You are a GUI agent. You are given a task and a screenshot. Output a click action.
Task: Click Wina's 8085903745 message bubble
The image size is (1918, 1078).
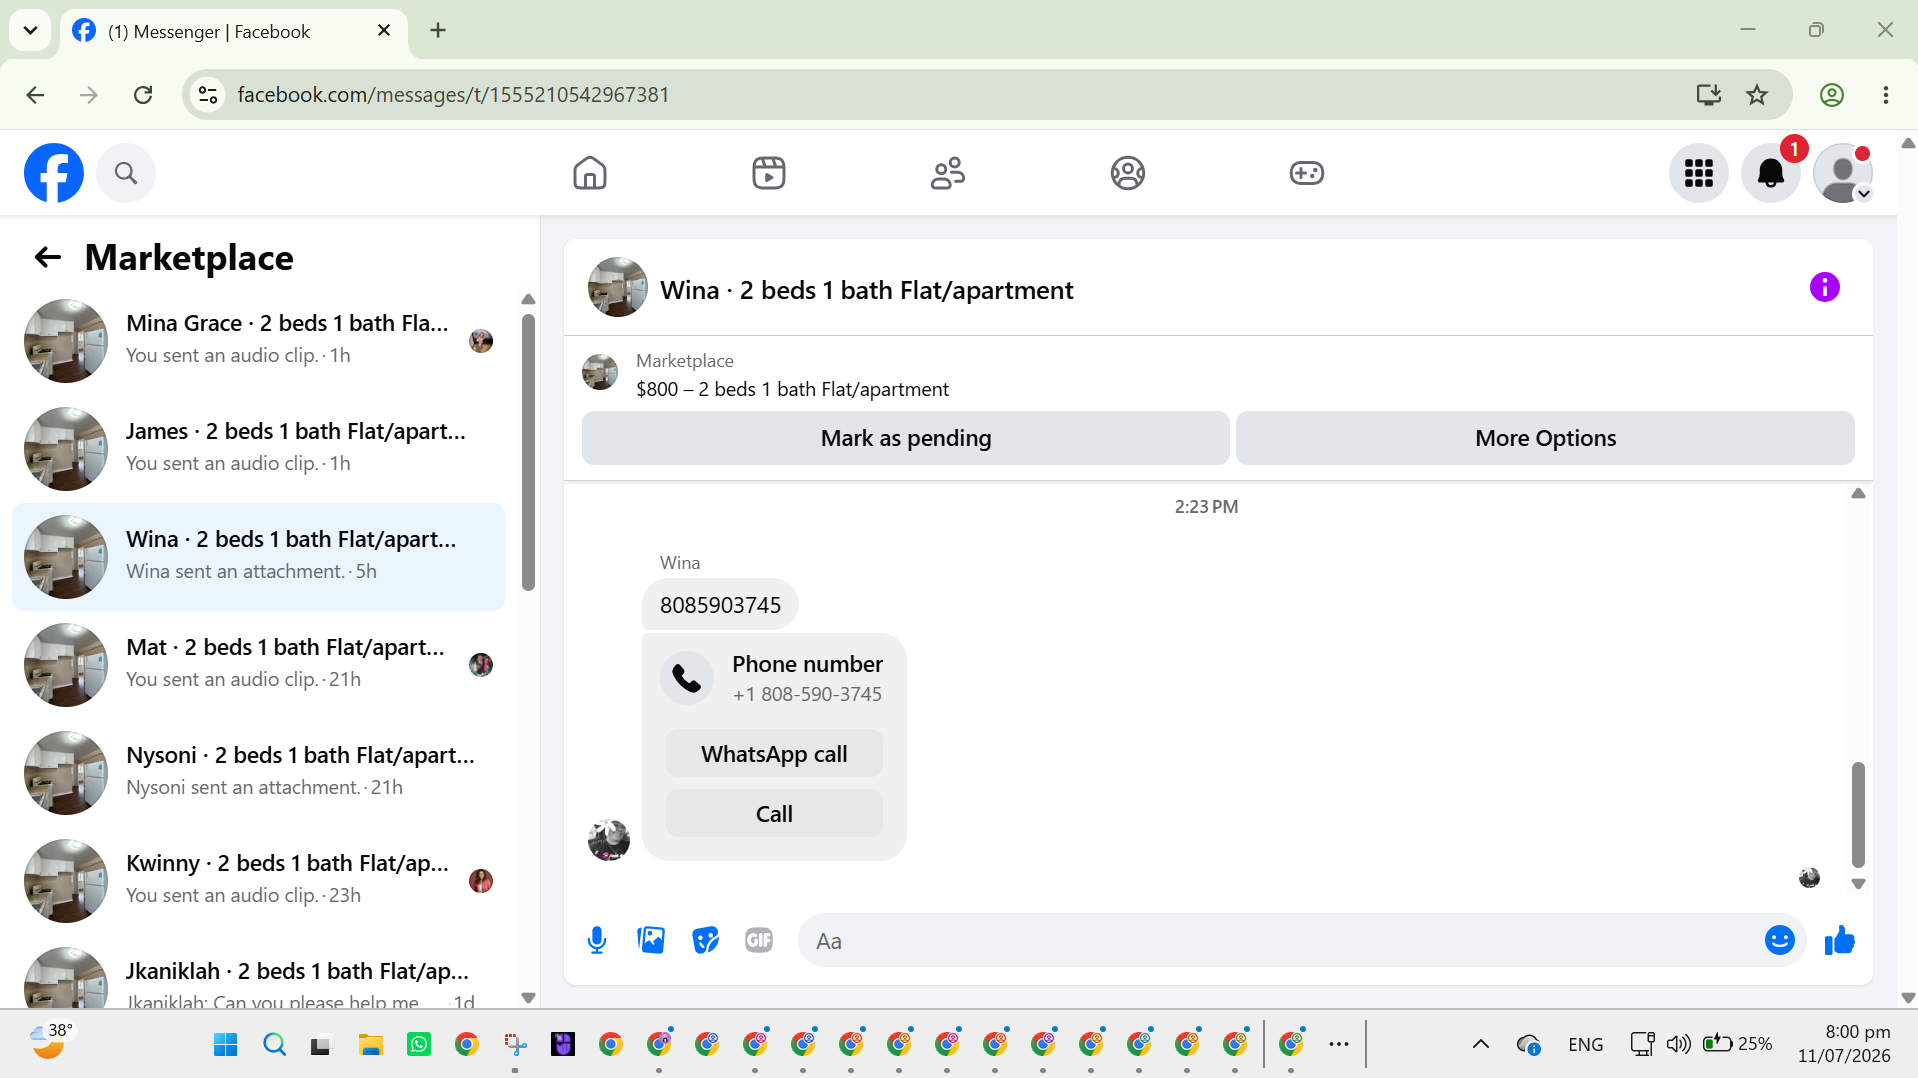click(x=720, y=605)
